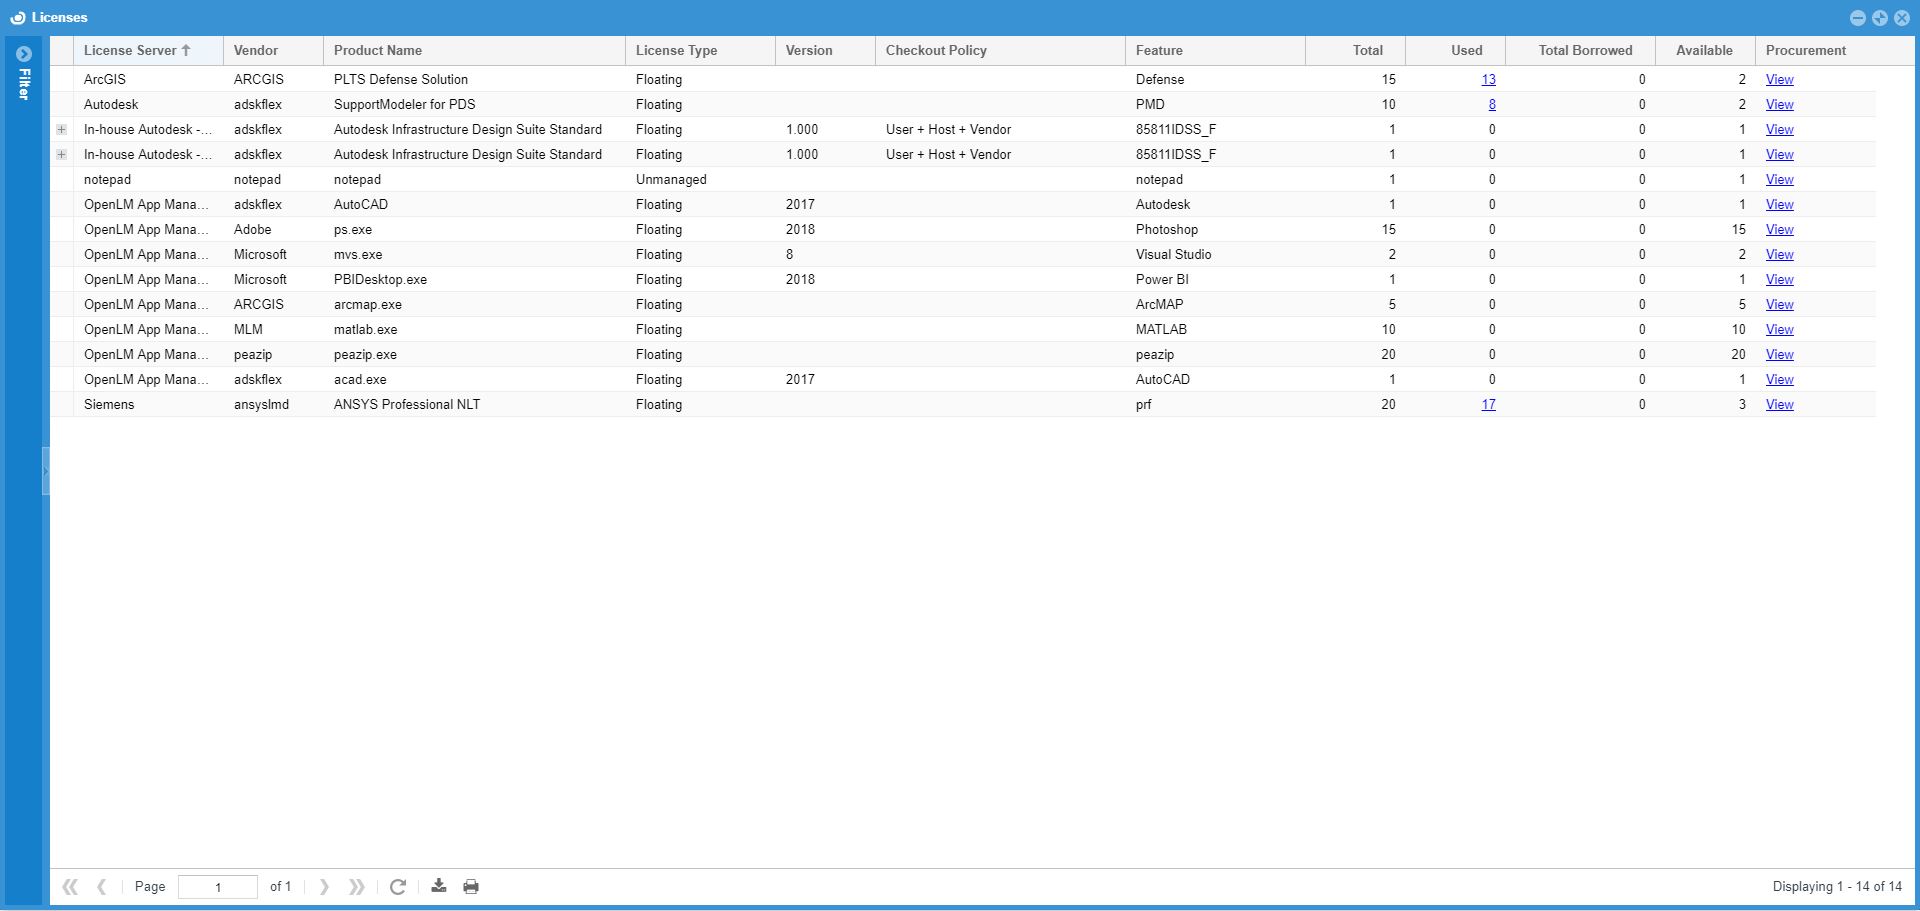Click the Page number input field
The width and height of the screenshot is (1920, 911).
point(217,887)
